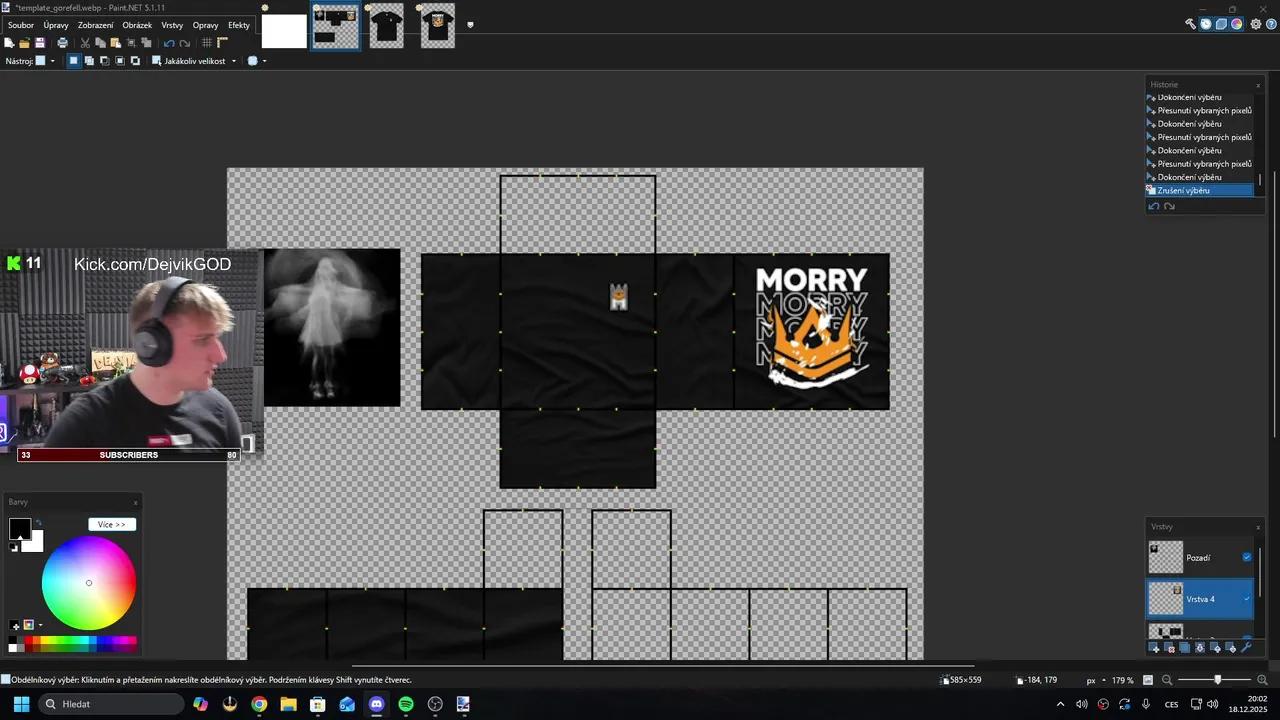Open the Nástroj tool chooser dropdown

pyautogui.click(x=45, y=61)
